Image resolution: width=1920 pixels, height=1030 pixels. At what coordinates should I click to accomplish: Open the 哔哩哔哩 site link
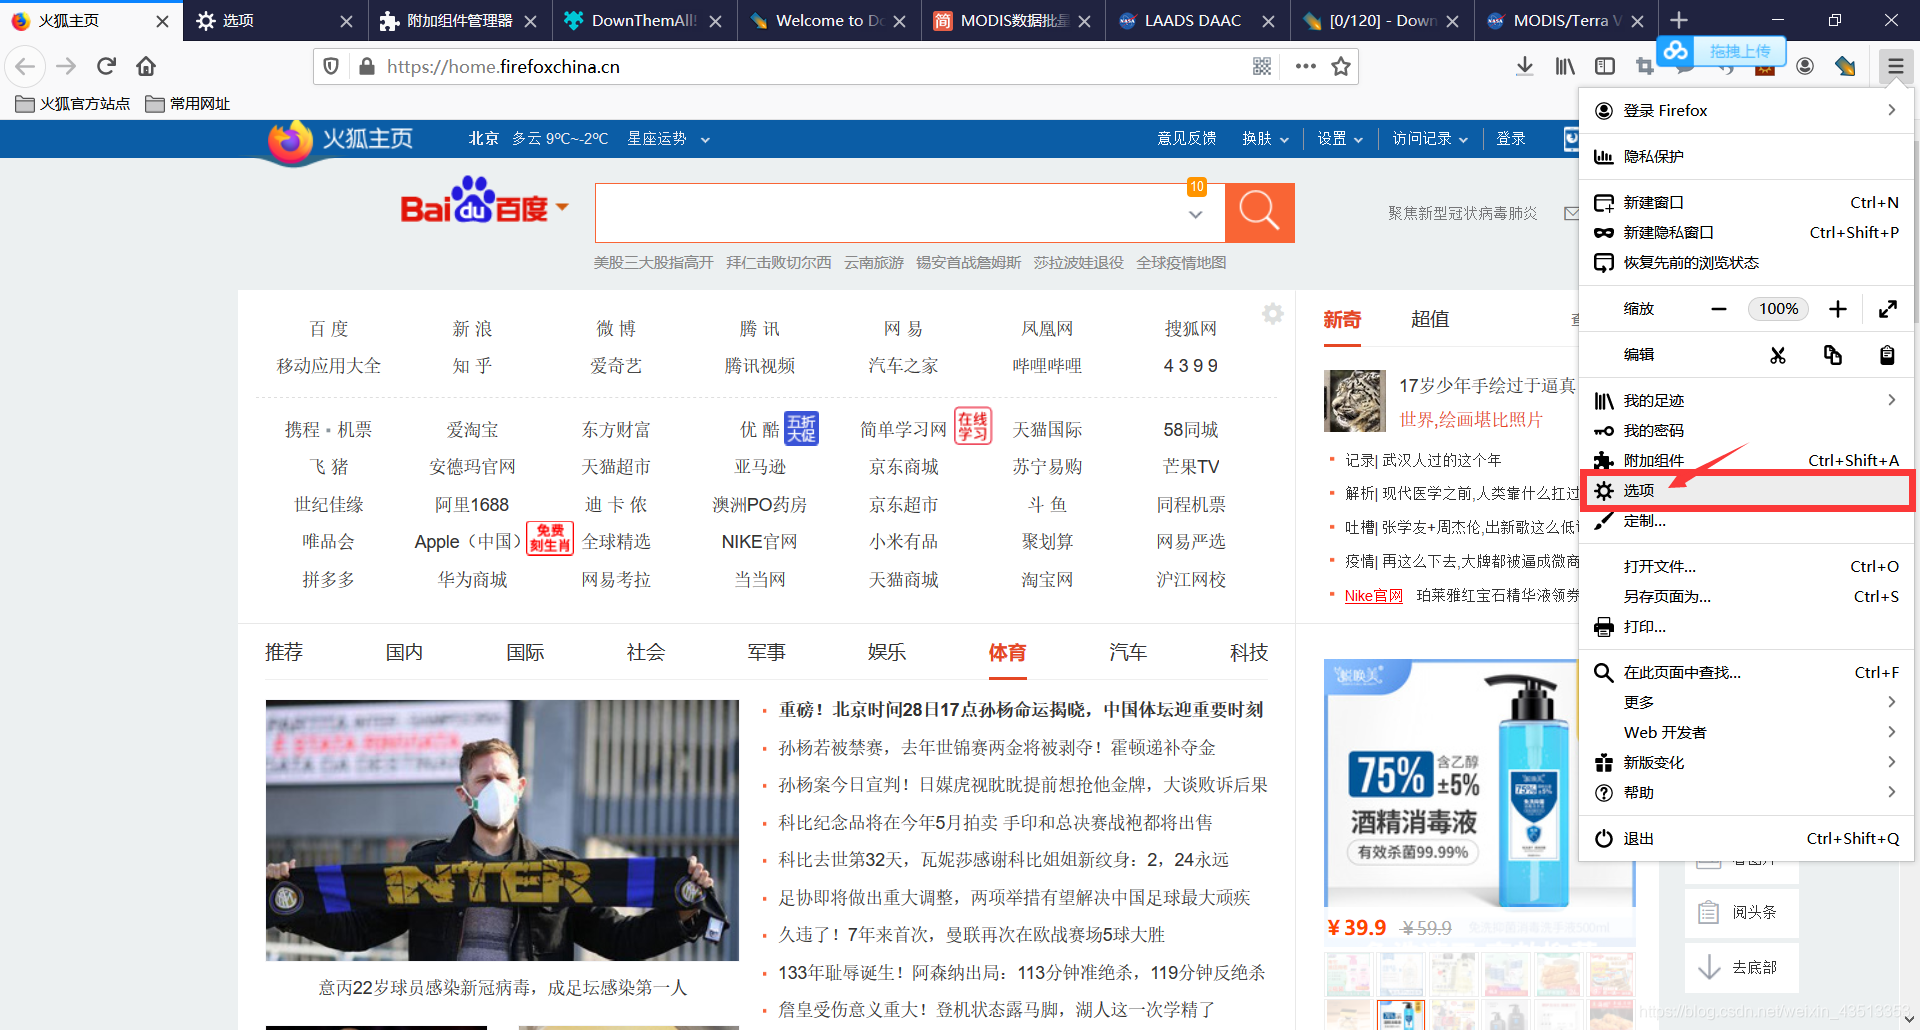coord(1047,366)
